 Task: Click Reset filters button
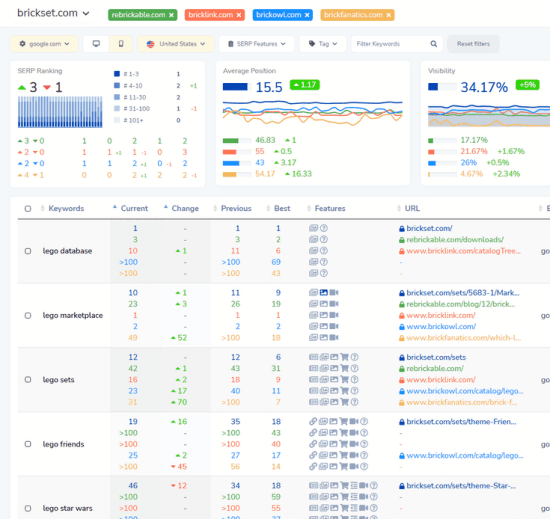click(473, 44)
